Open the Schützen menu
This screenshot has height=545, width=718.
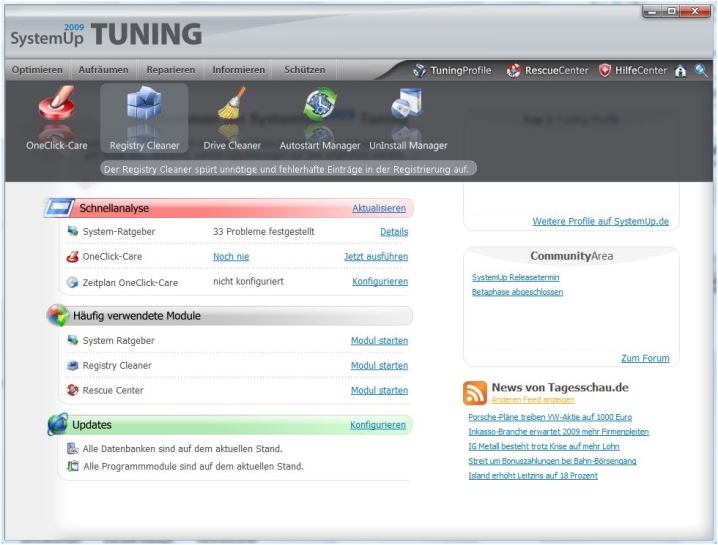(x=305, y=70)
